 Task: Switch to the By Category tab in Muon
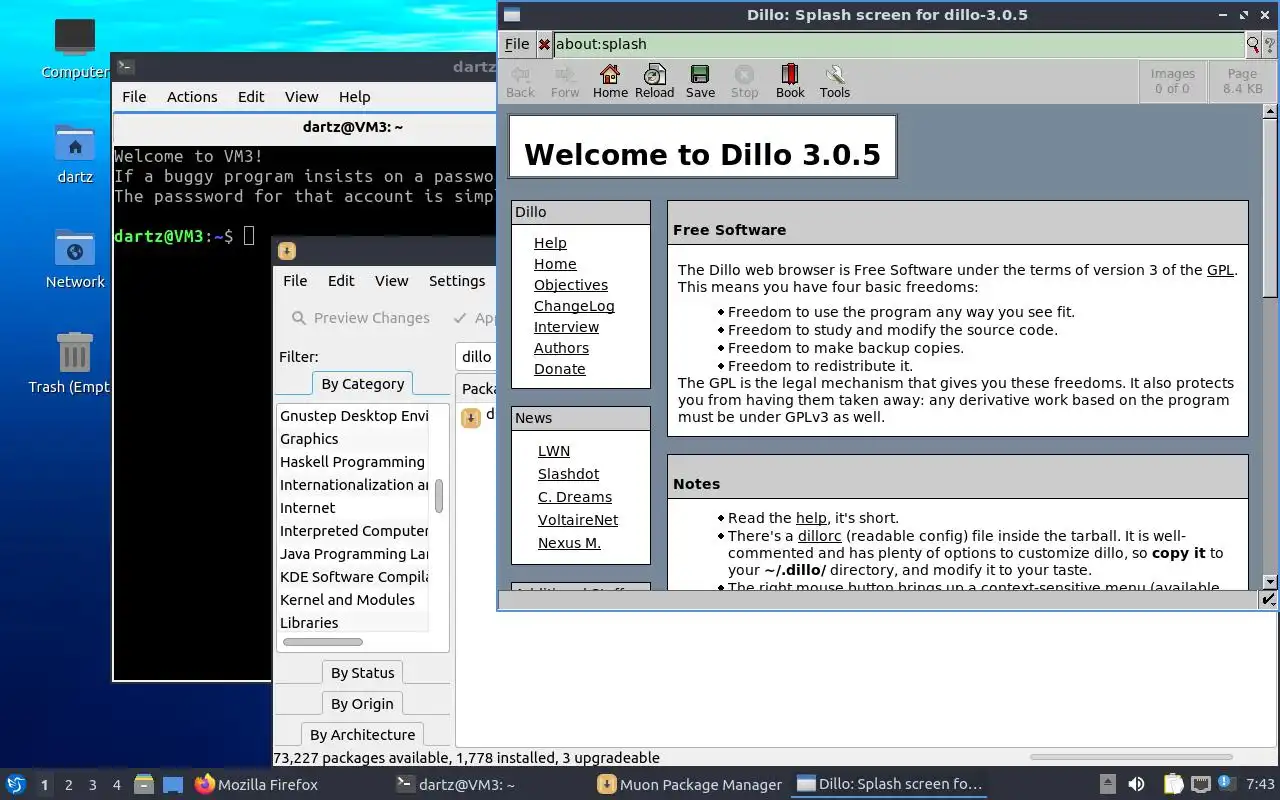point(362,384)
